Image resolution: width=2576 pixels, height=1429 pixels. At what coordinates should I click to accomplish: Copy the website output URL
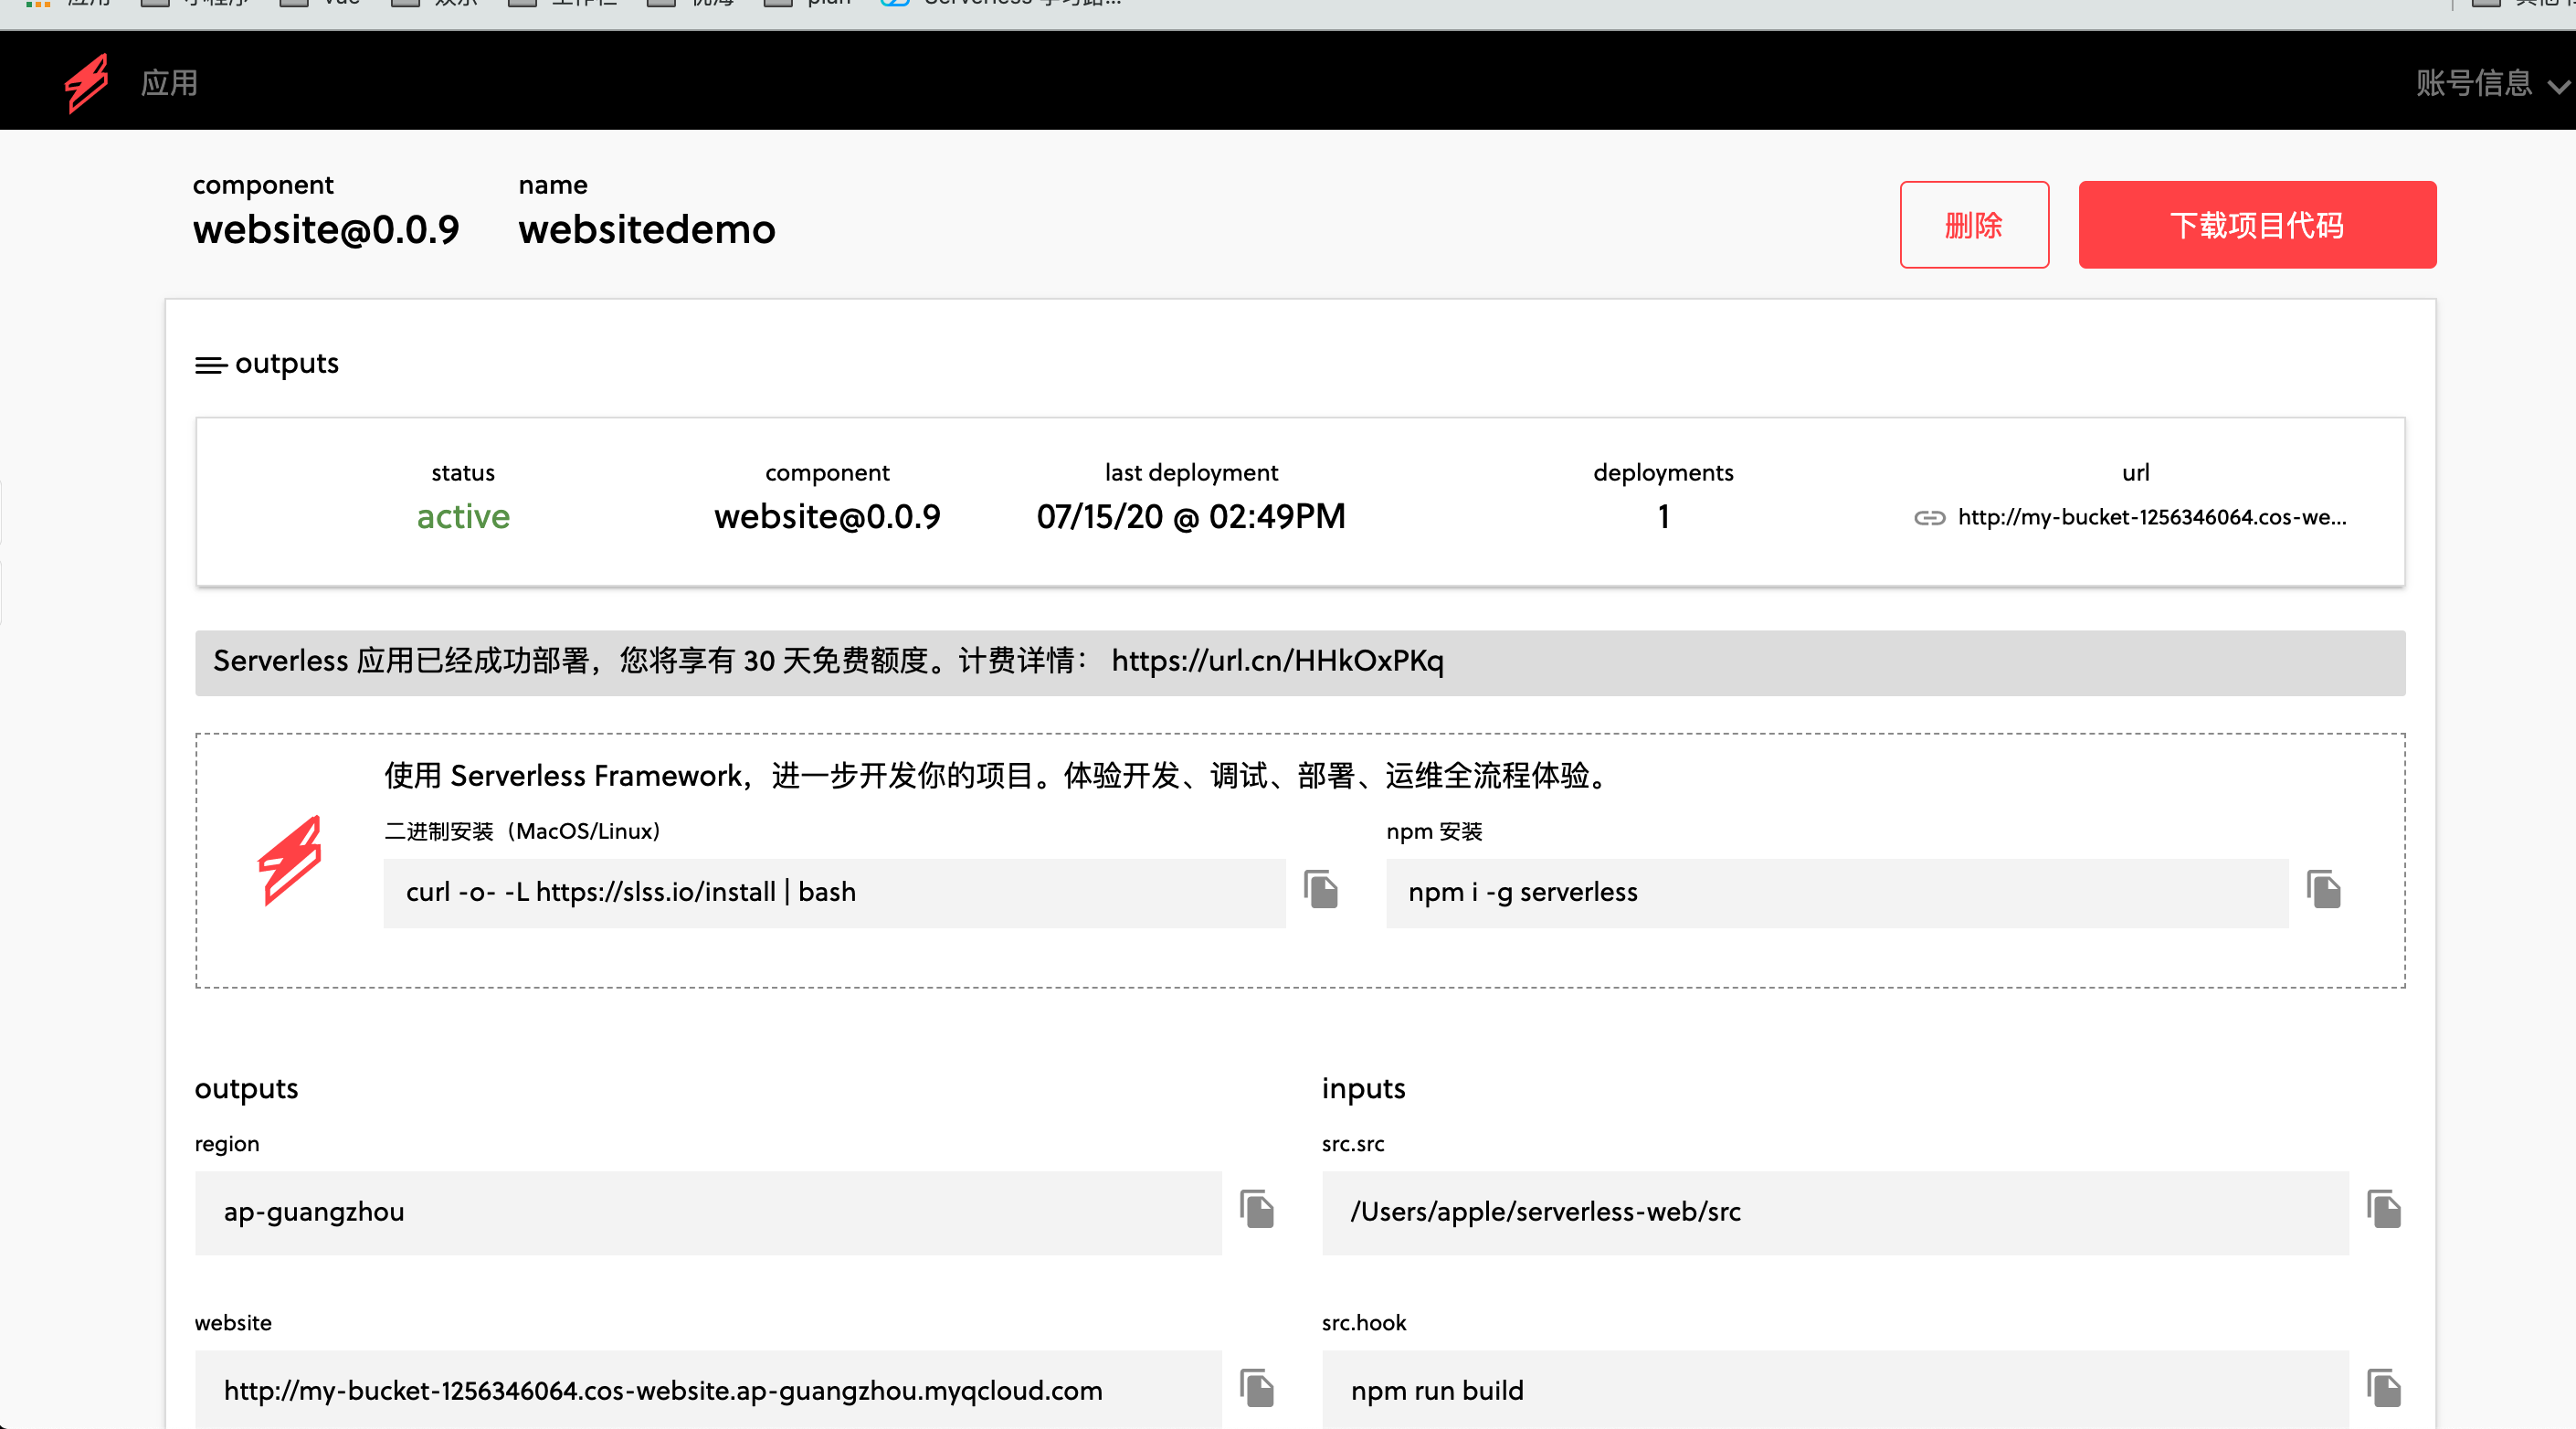pyautogui.click(x=1257, y=1388)
